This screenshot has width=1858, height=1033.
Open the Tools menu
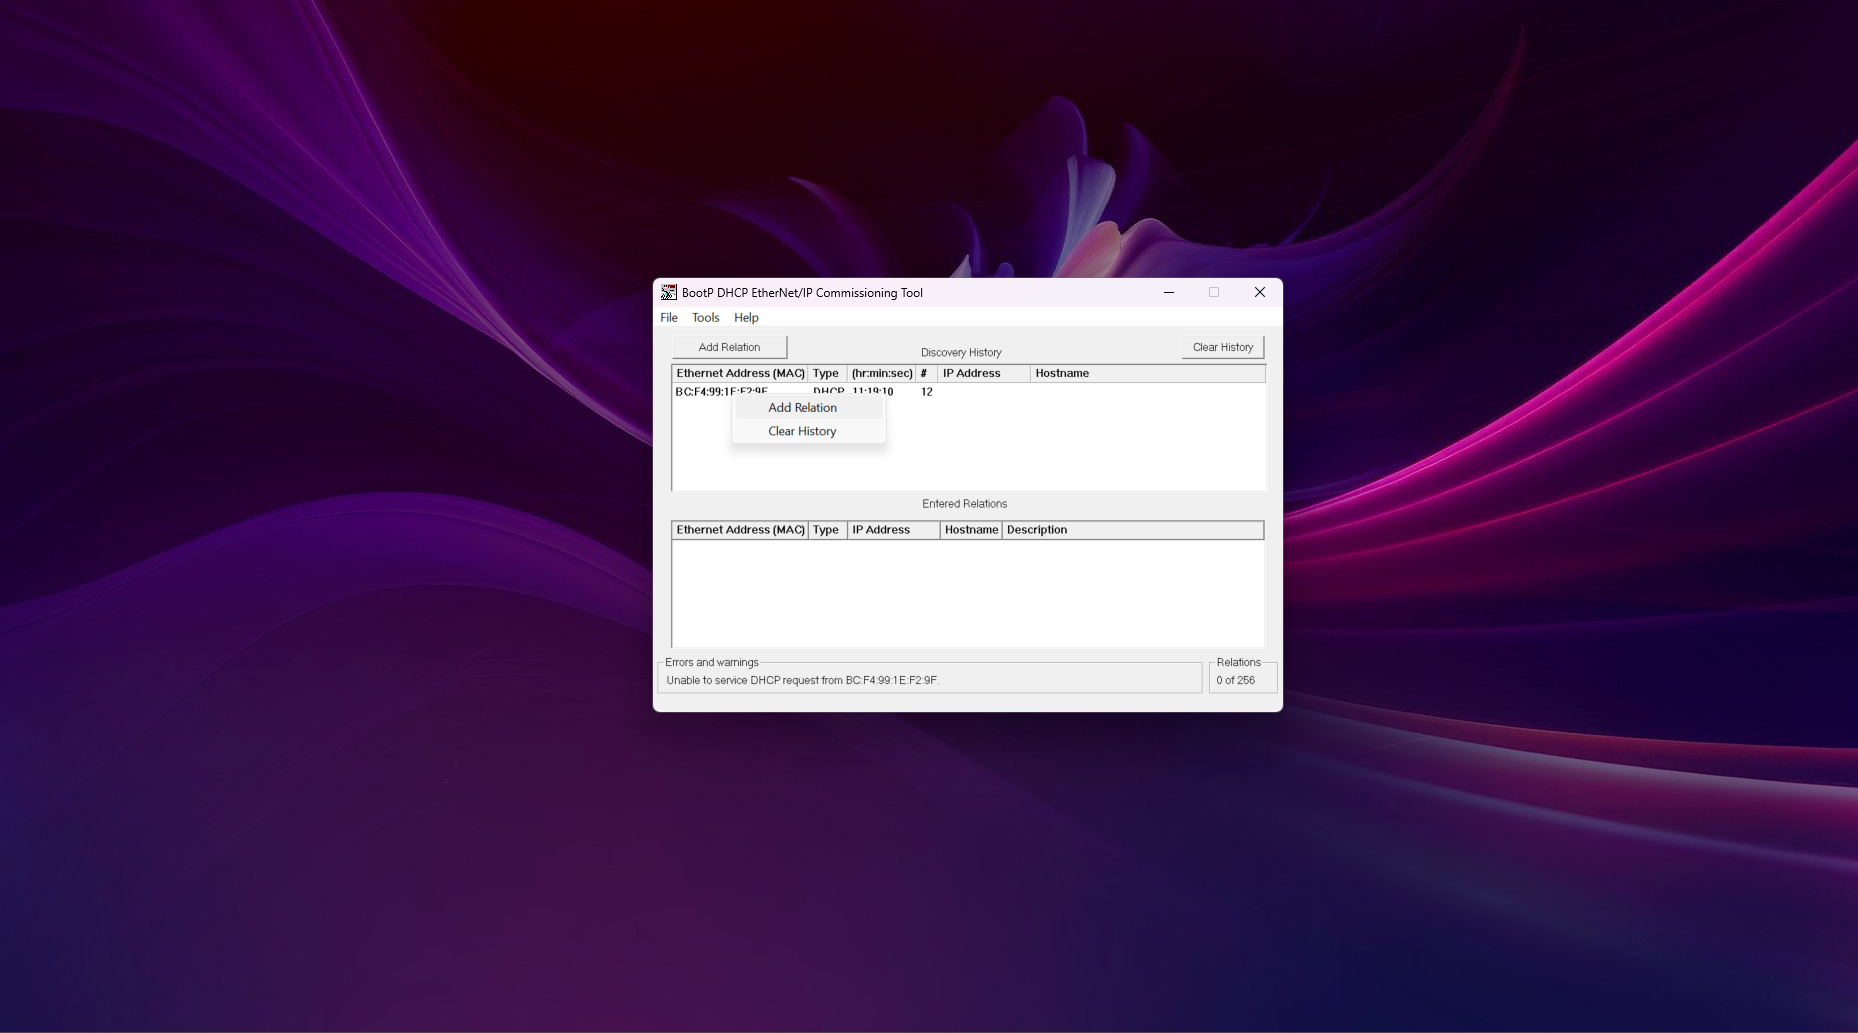705,317
